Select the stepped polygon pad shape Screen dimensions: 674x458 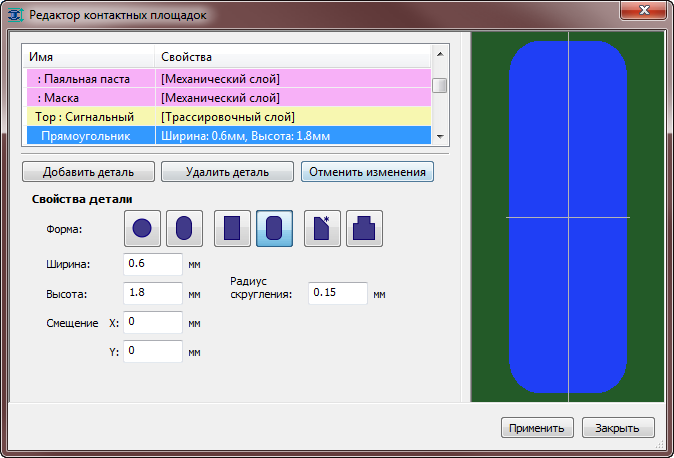(x=364, y=228)
